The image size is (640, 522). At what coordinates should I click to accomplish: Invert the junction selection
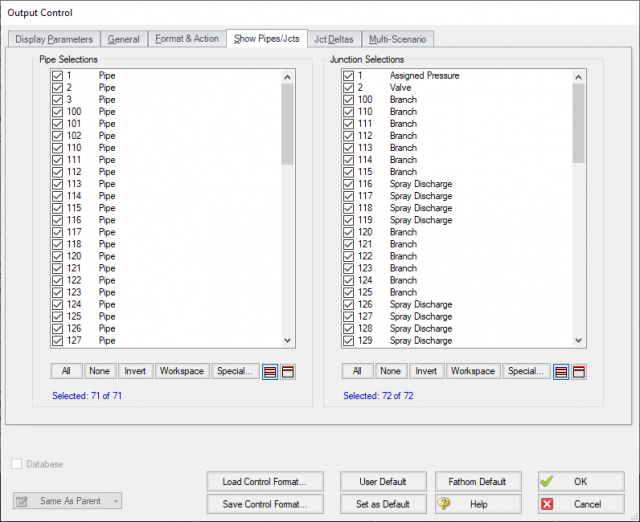coord(426,371)
